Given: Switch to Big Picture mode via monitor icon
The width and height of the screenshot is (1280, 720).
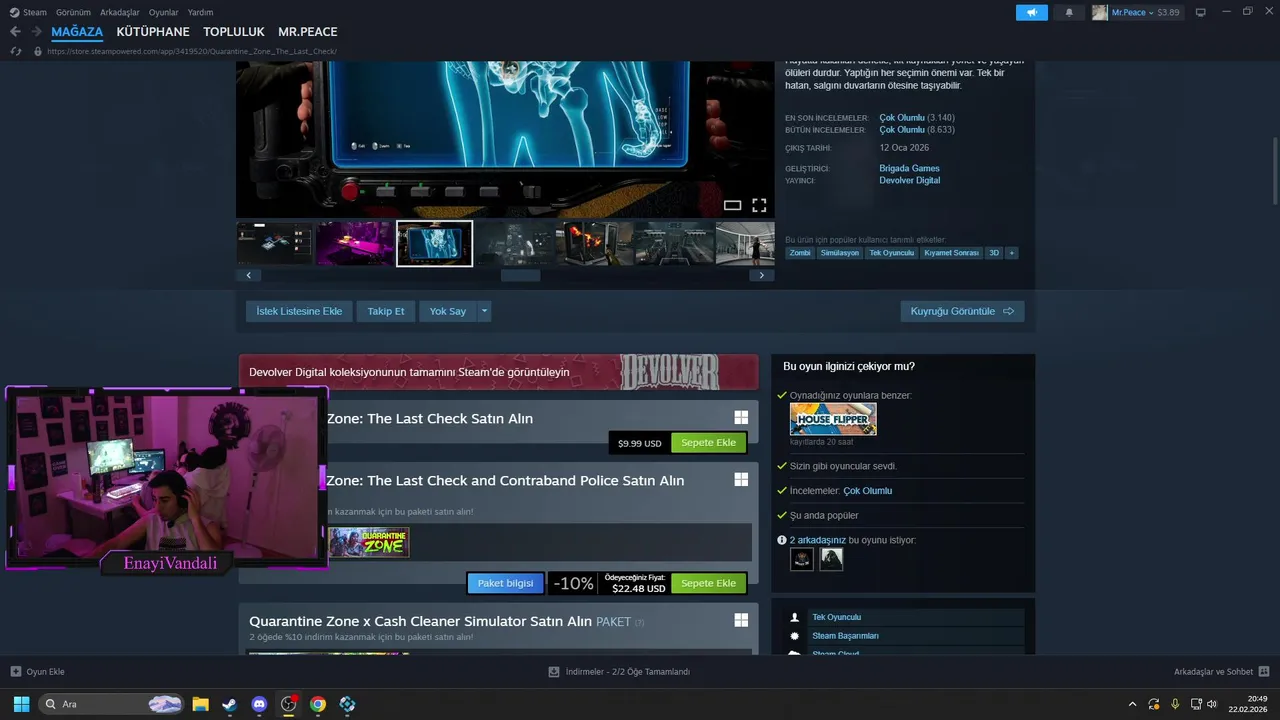Looking at the screenshot, I should 1201,12.
